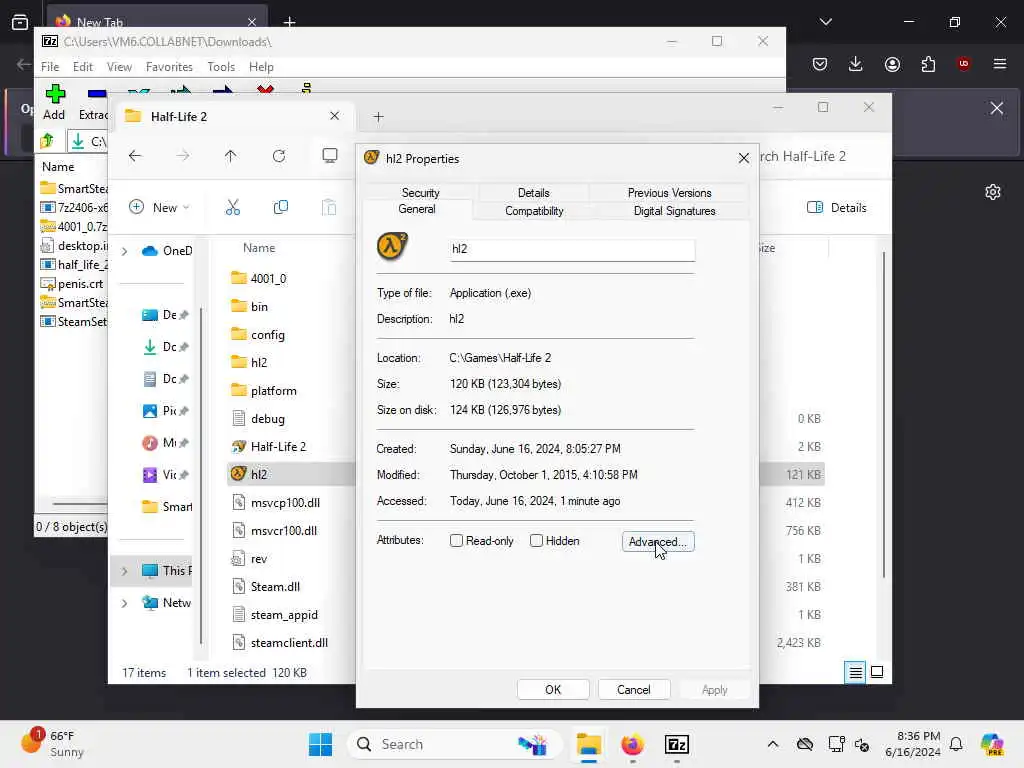Viewport: 1024px width, 768px height.
Task: Switch to large thumbnails view icon in Explorer
Action: pos(877,672)
